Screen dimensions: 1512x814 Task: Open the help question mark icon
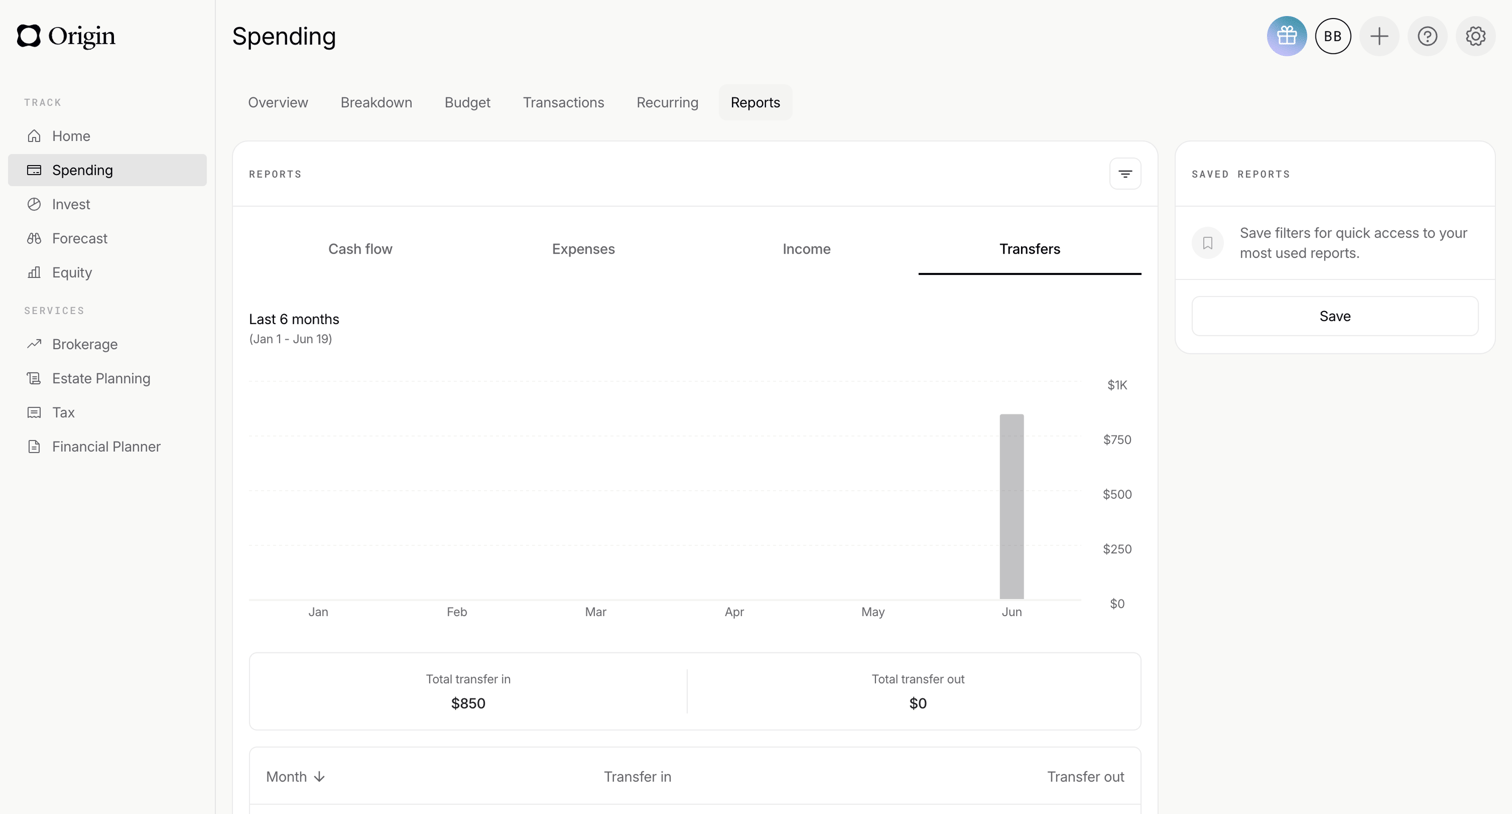[1427, 36]
